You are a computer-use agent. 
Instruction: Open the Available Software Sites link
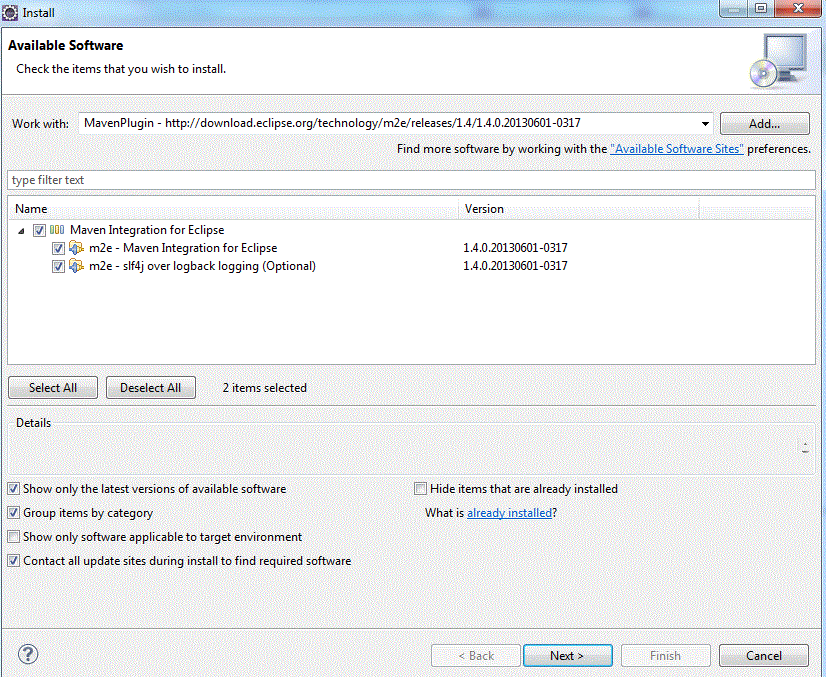point(677,149)
